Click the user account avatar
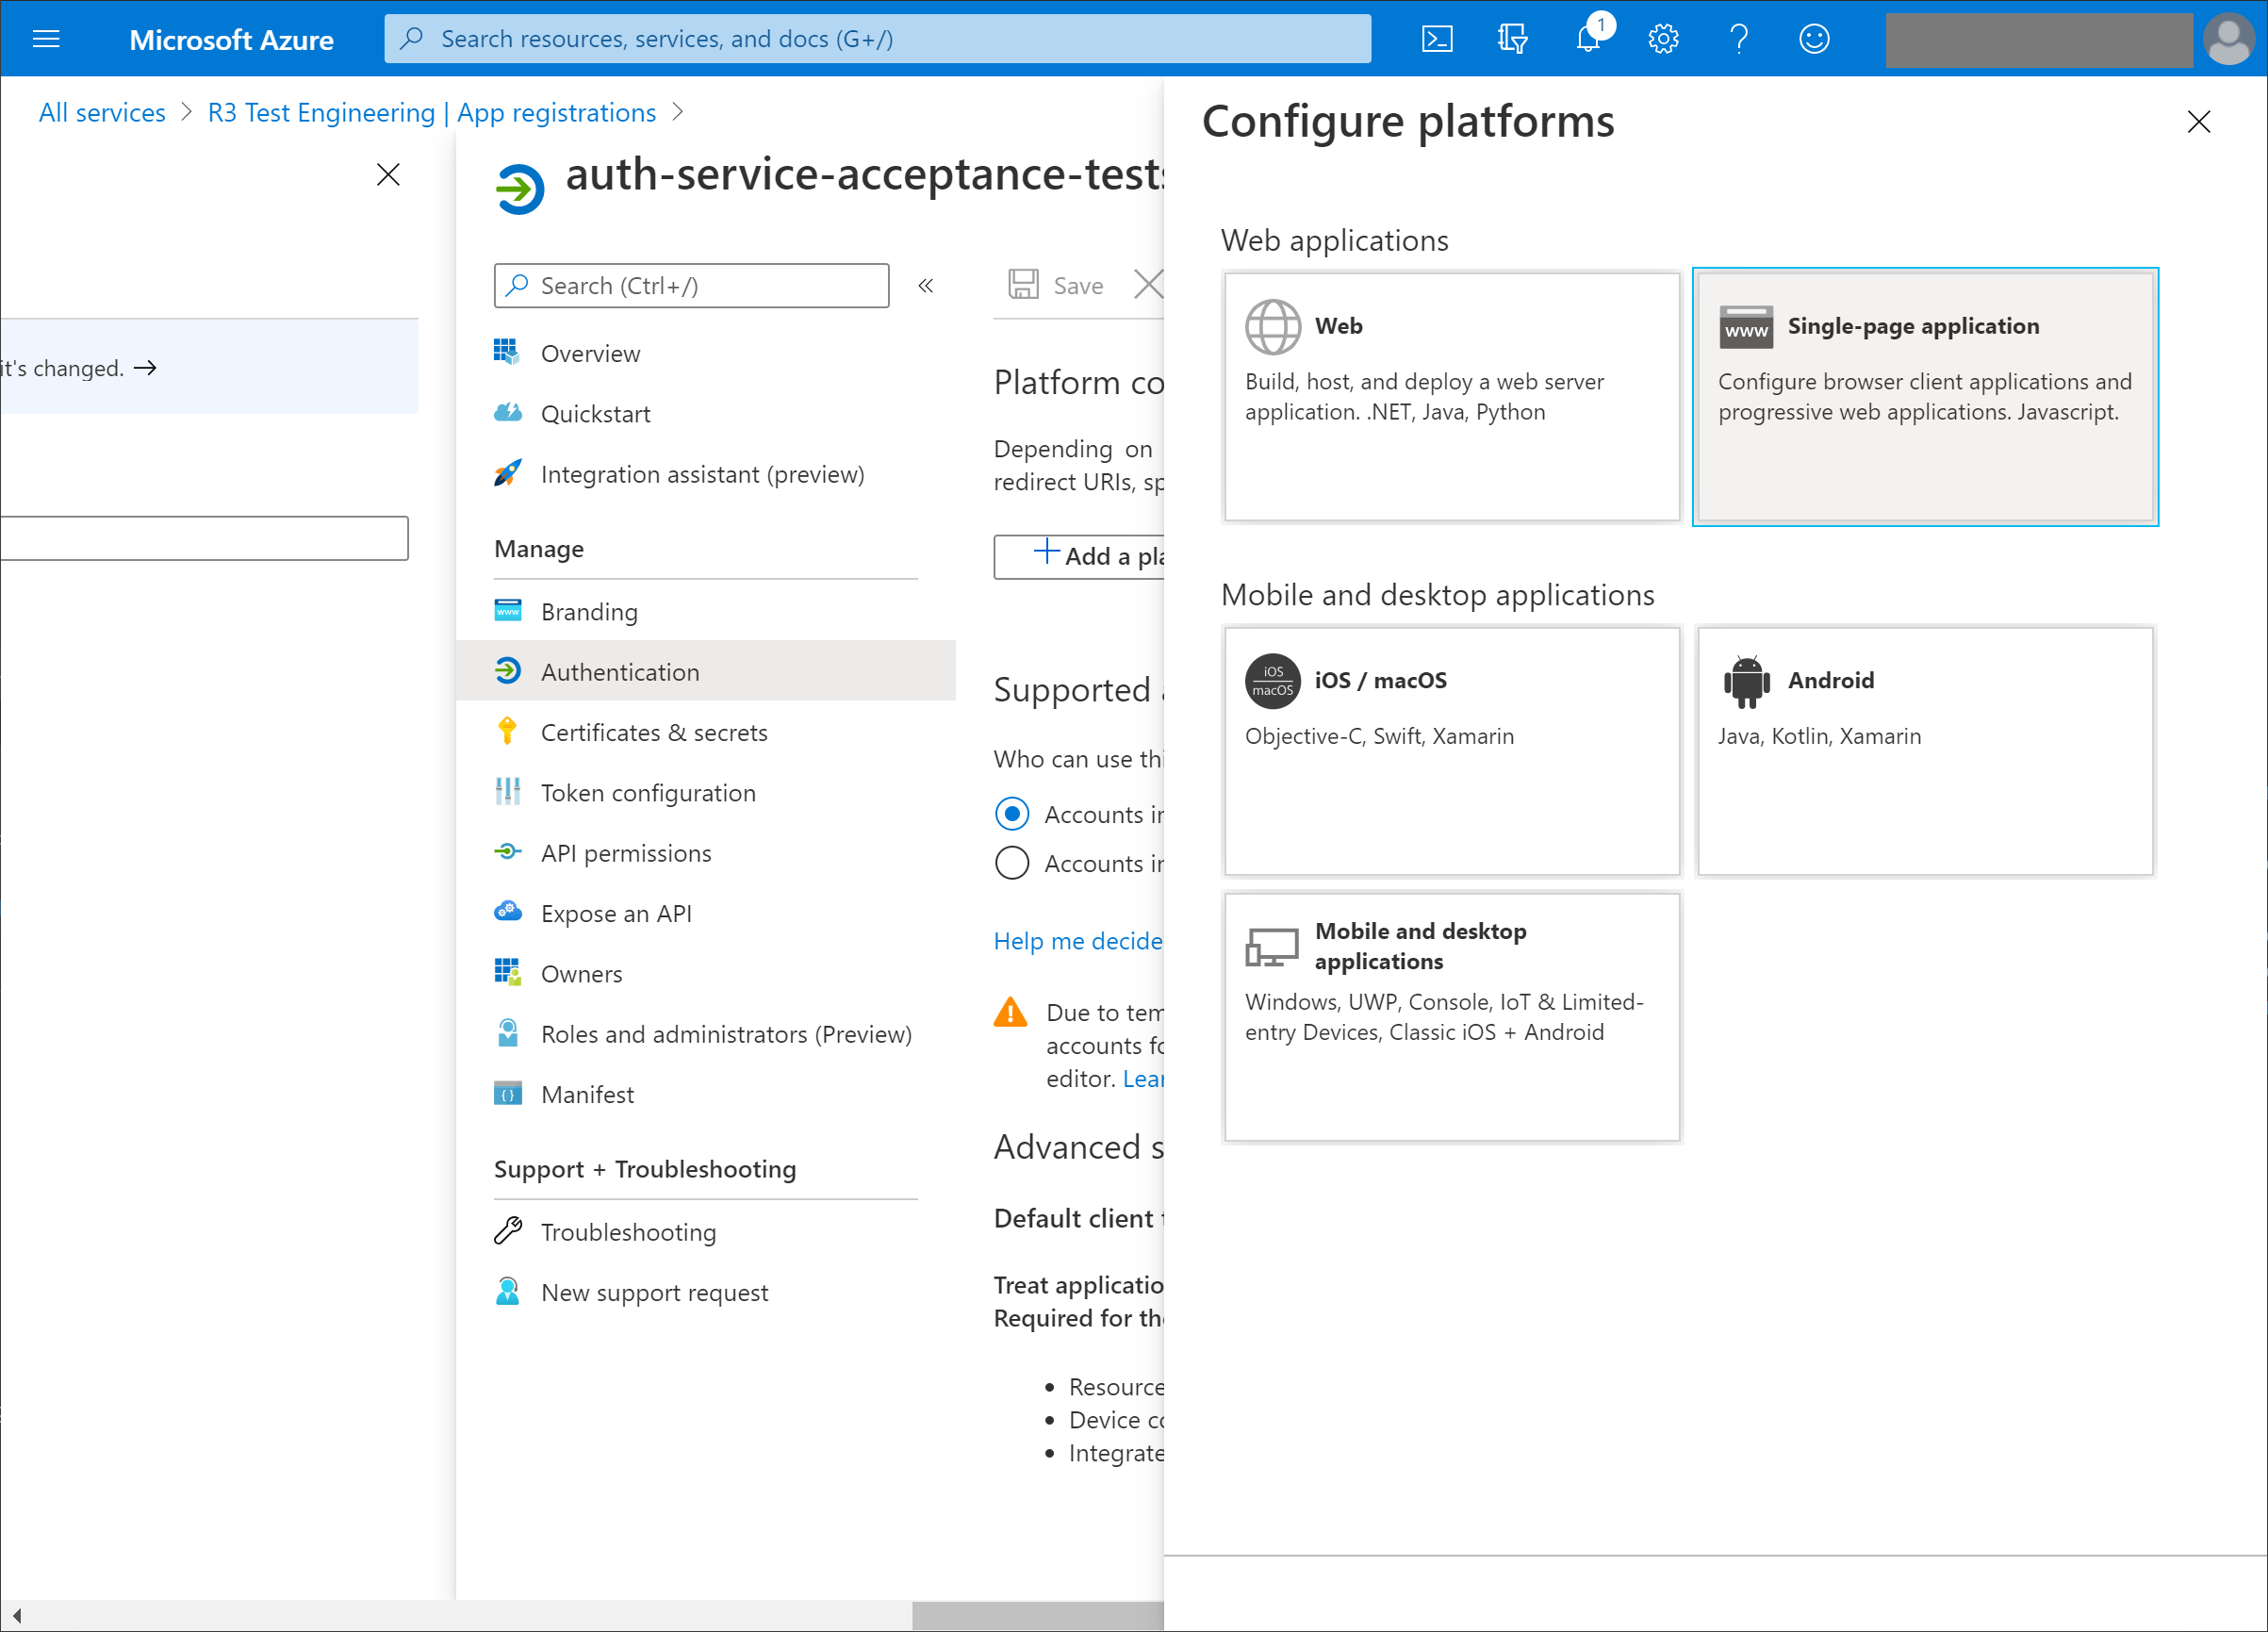Screen dimensions: 2268x1632 2229,39
